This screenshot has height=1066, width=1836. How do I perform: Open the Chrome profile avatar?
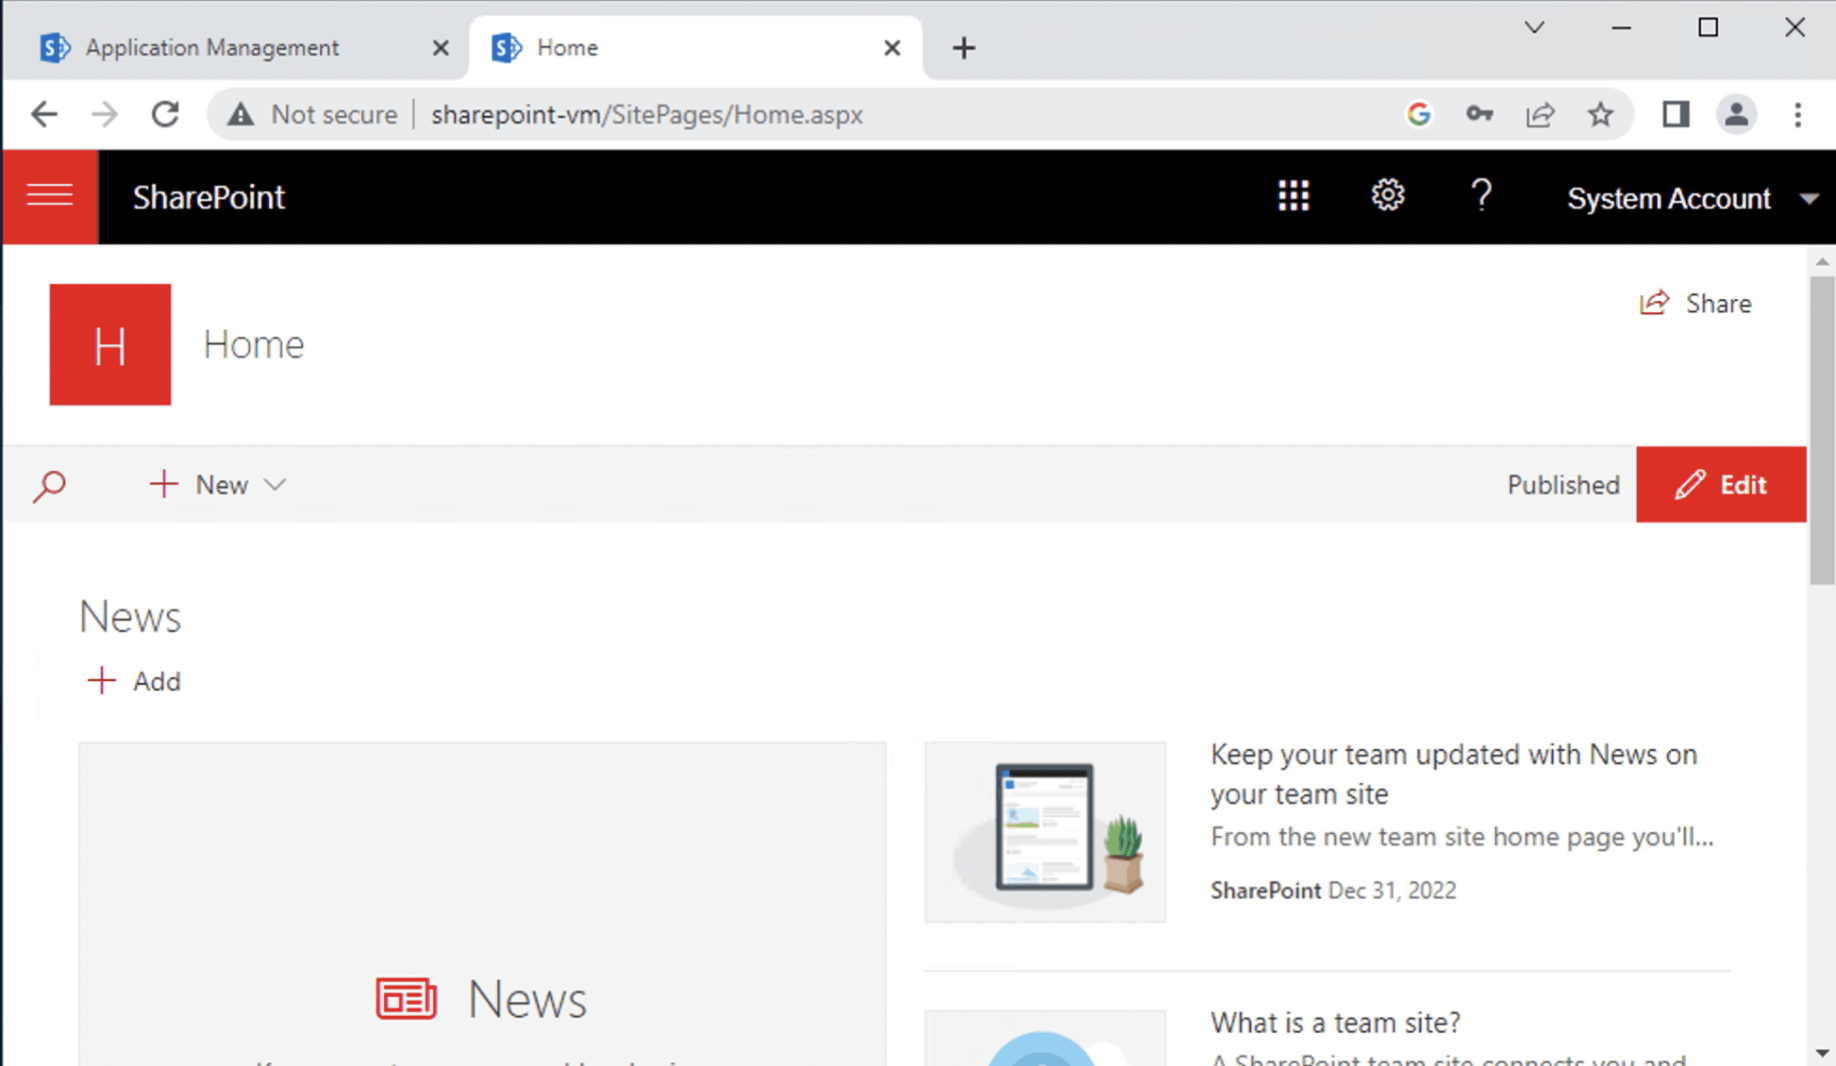[x=1737, y=115]
